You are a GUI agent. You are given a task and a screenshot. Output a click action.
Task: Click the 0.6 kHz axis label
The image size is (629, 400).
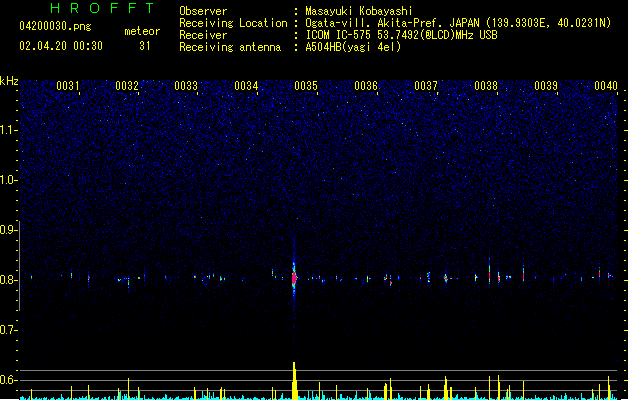(x=8, y=380)
